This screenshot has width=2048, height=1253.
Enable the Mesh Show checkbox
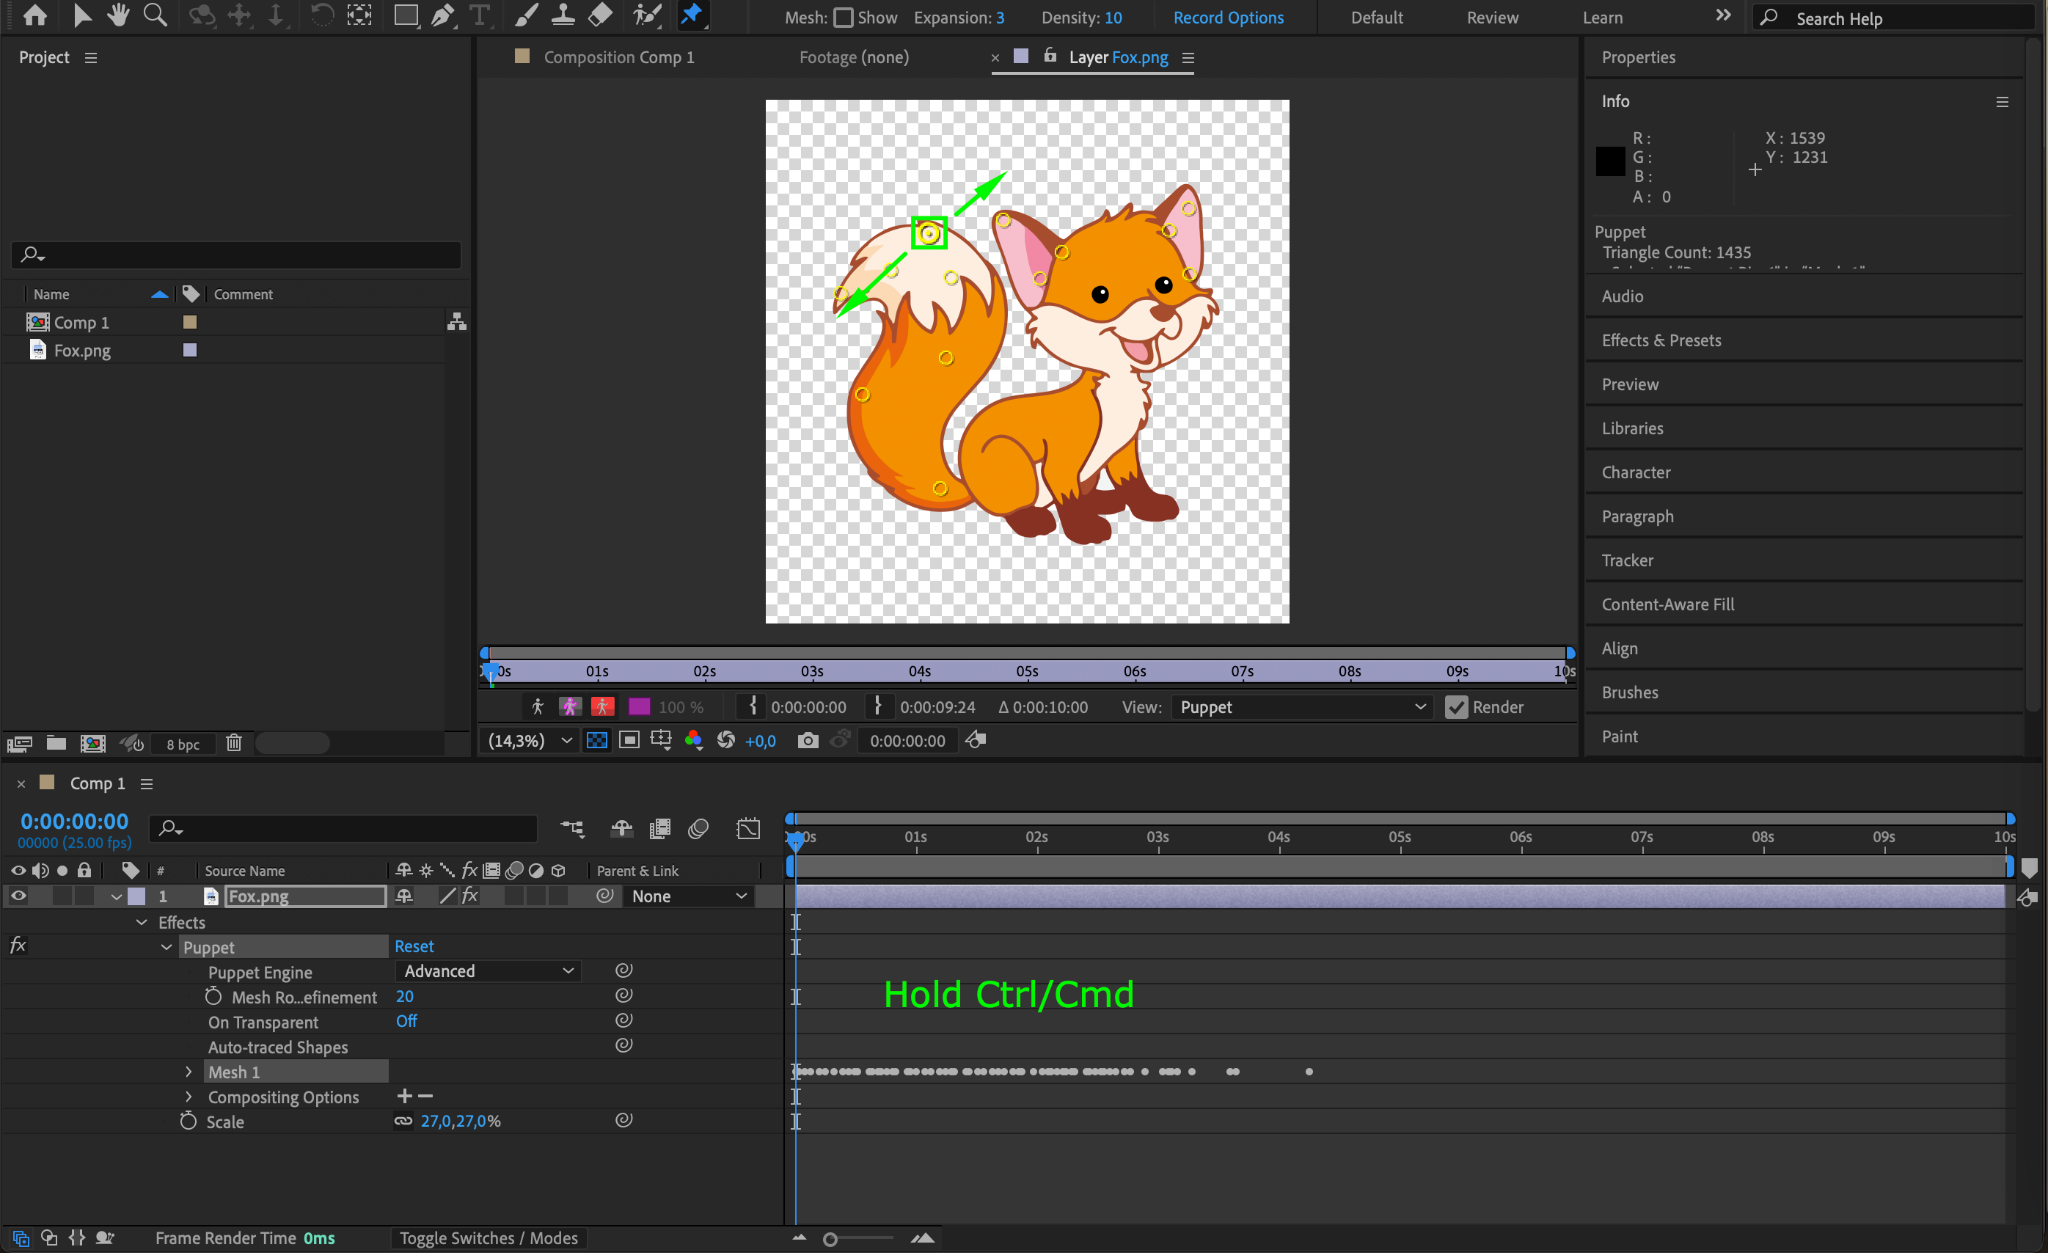(844, 18)
